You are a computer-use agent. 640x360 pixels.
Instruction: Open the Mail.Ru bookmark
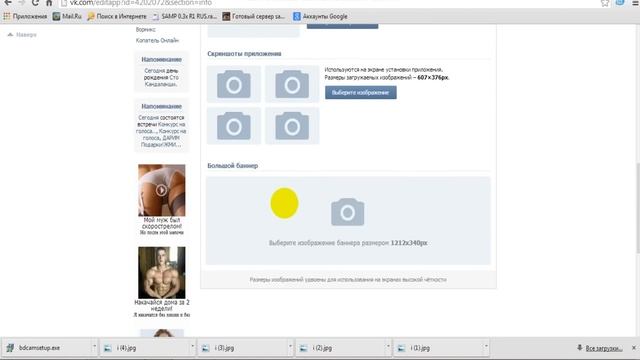(67, 16)
